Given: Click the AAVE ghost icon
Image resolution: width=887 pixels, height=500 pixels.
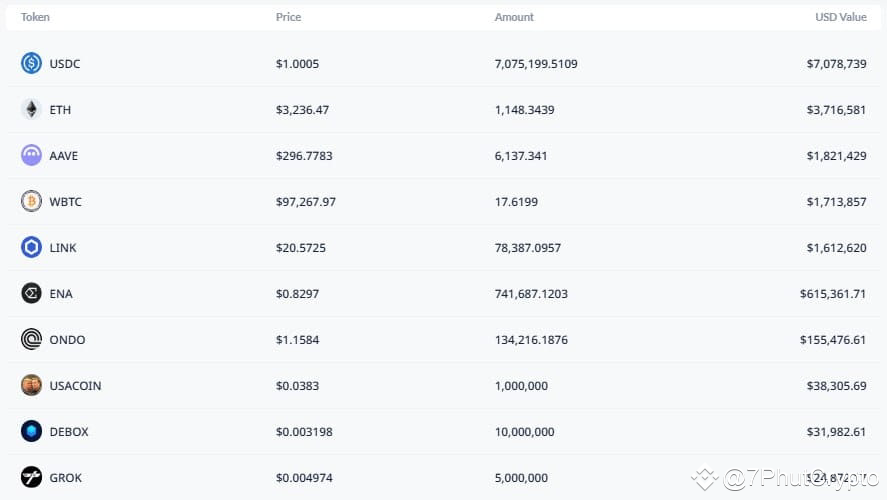Looking at the screenshot, I should pyautogui.click(x=31, y=155).
